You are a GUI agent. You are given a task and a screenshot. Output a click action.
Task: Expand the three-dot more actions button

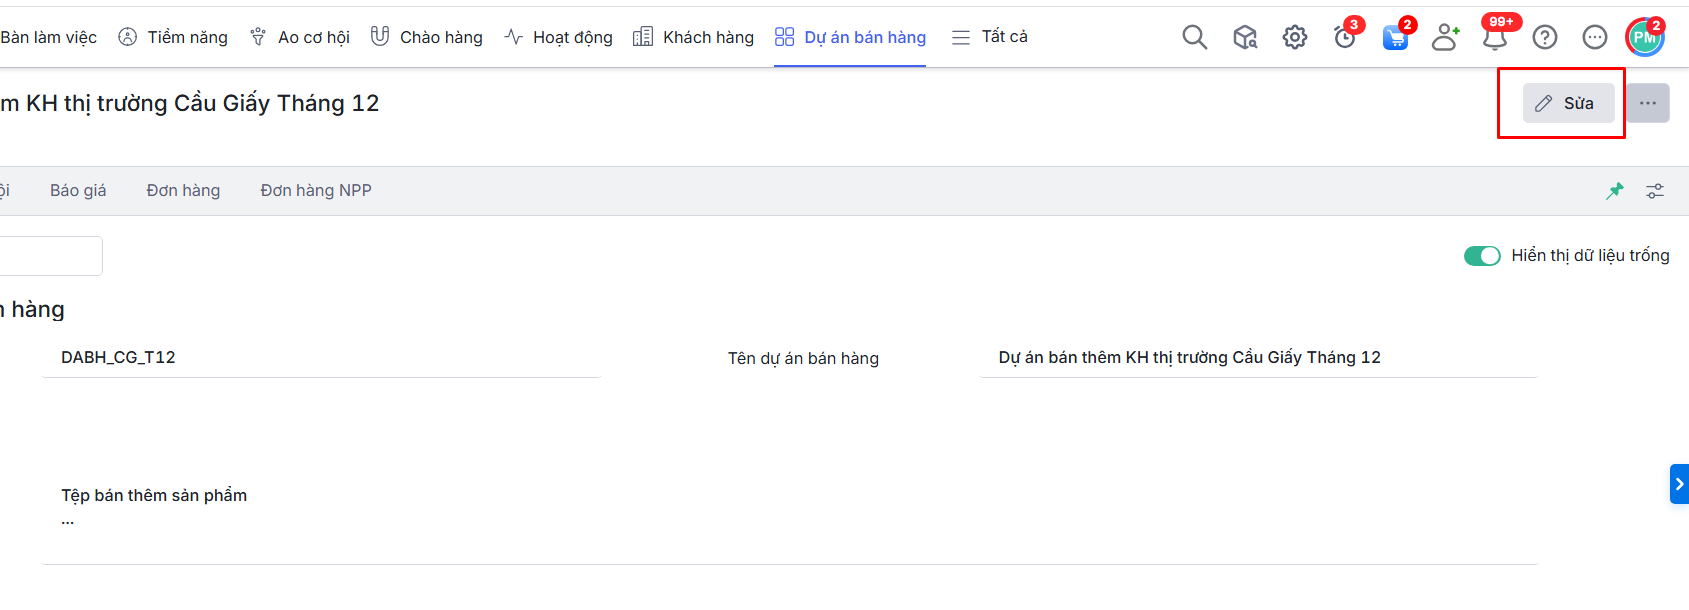(1647, 103)
